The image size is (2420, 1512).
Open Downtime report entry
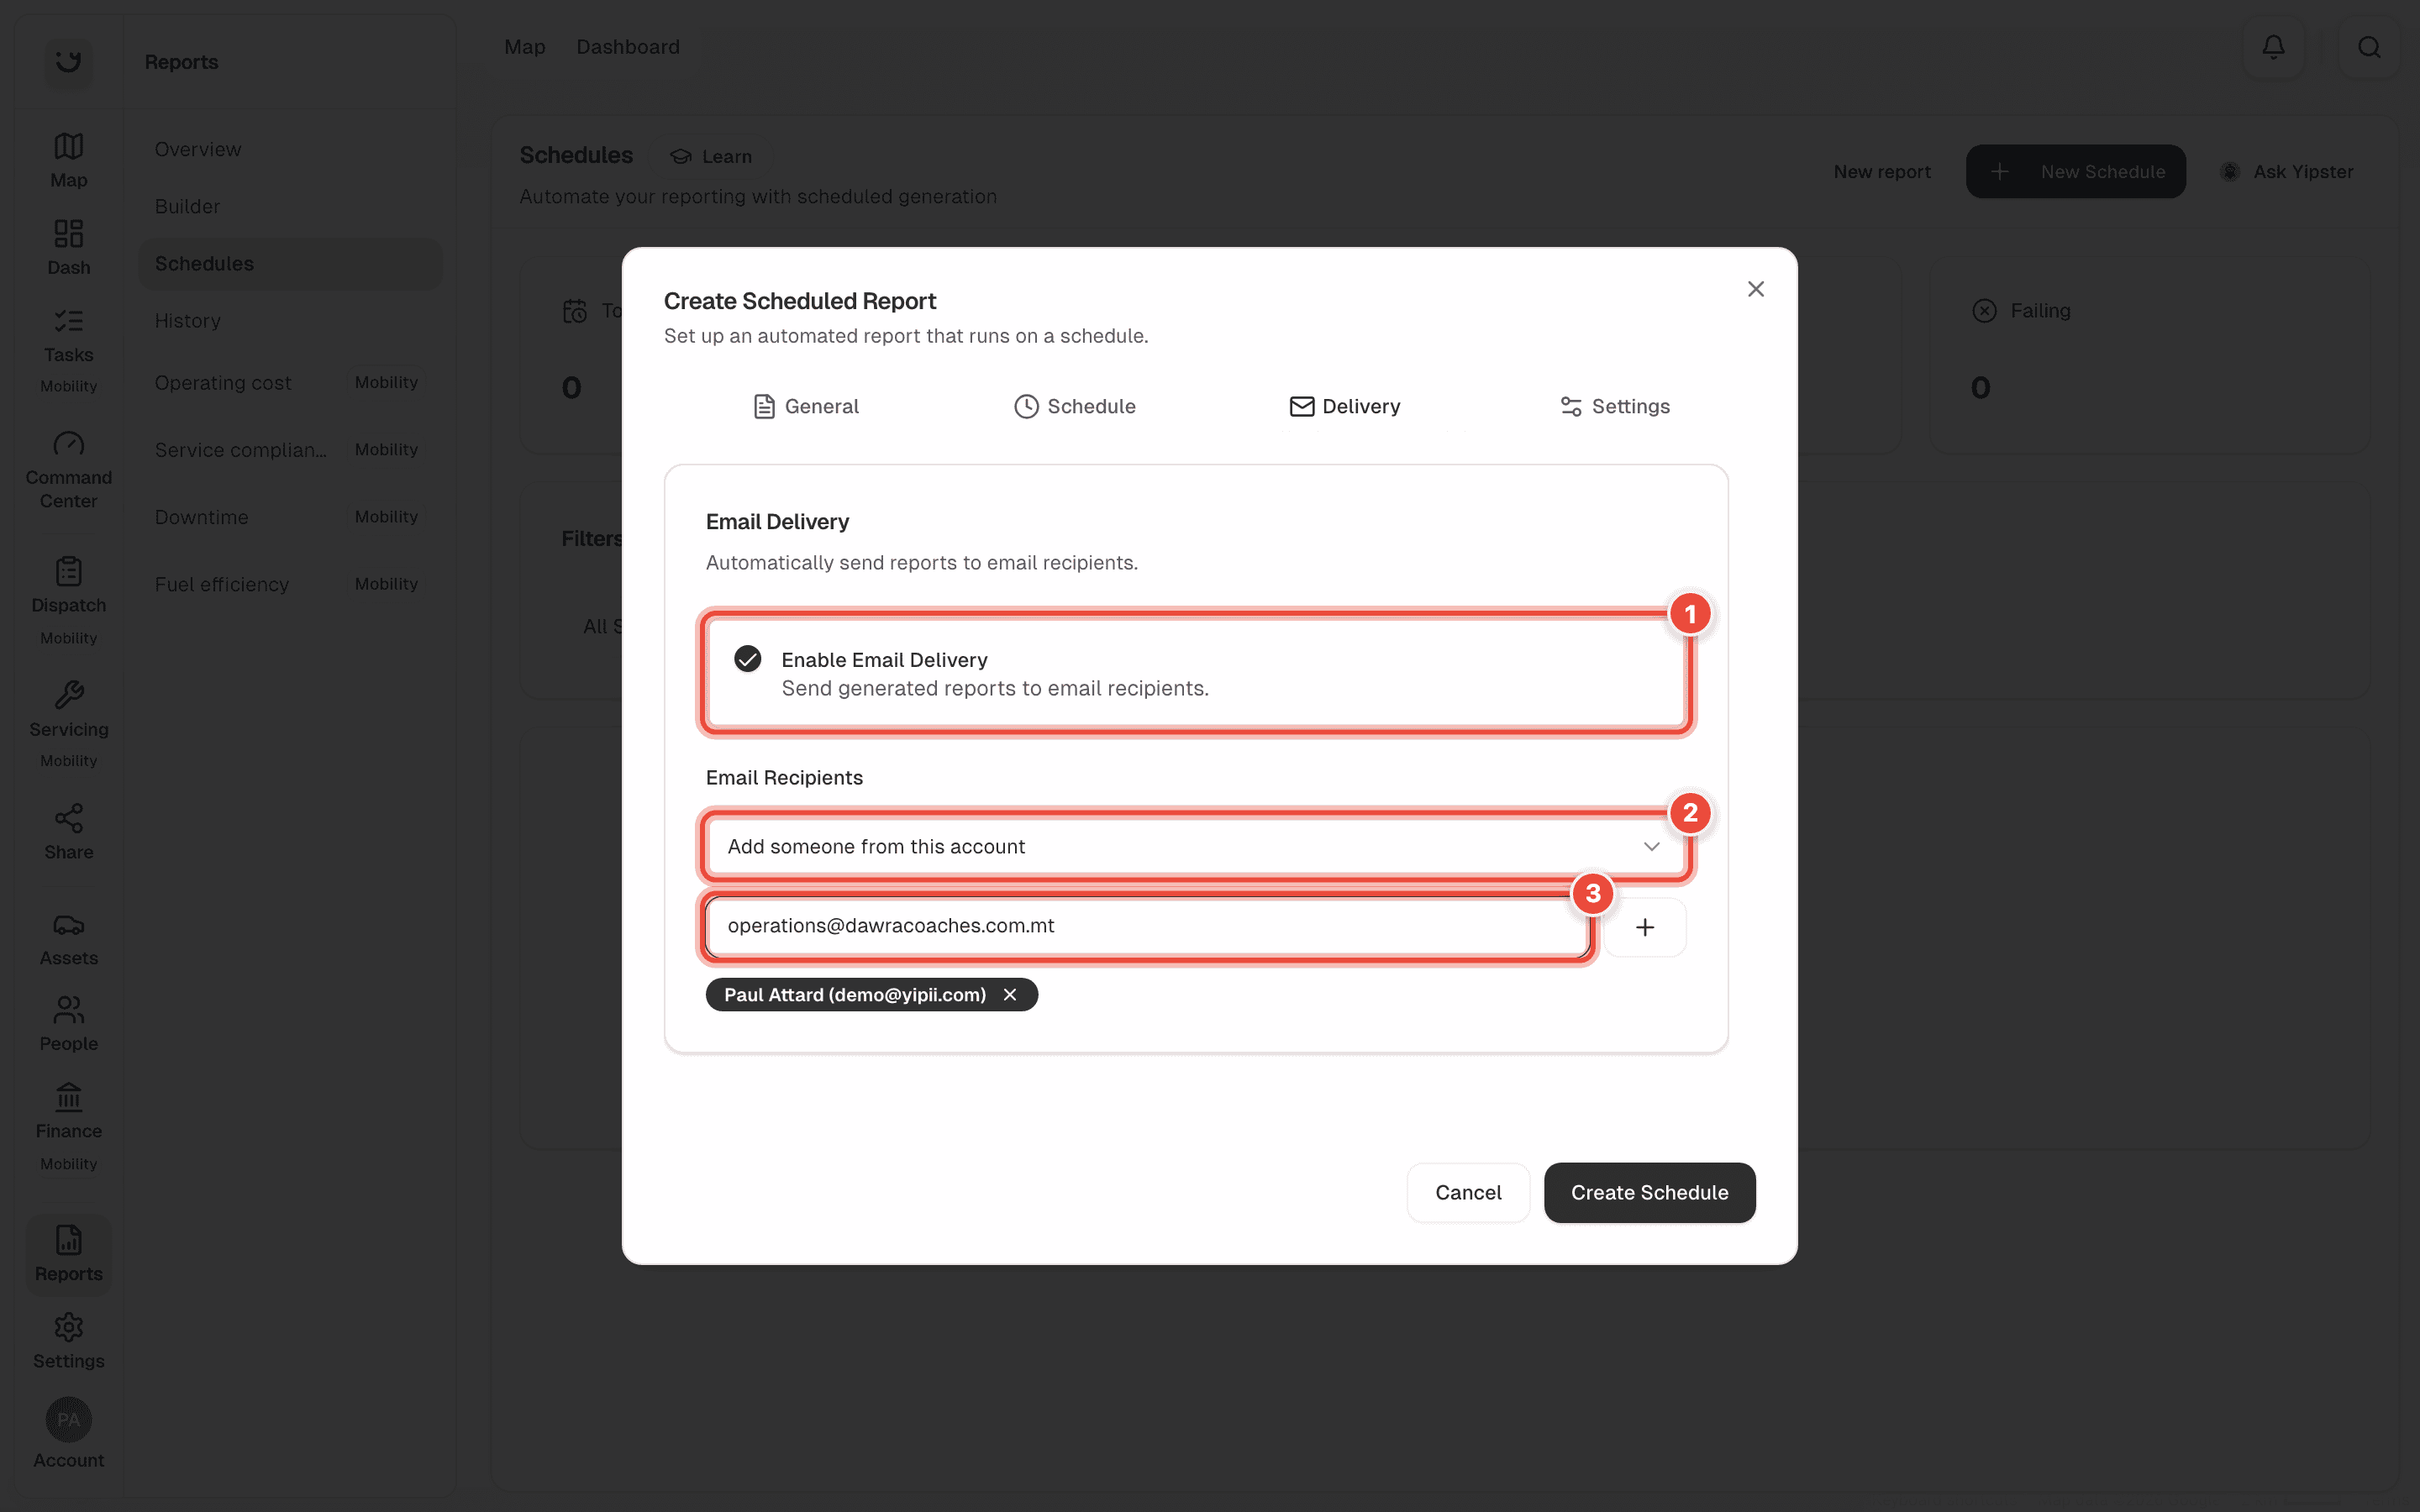[290, 517]
